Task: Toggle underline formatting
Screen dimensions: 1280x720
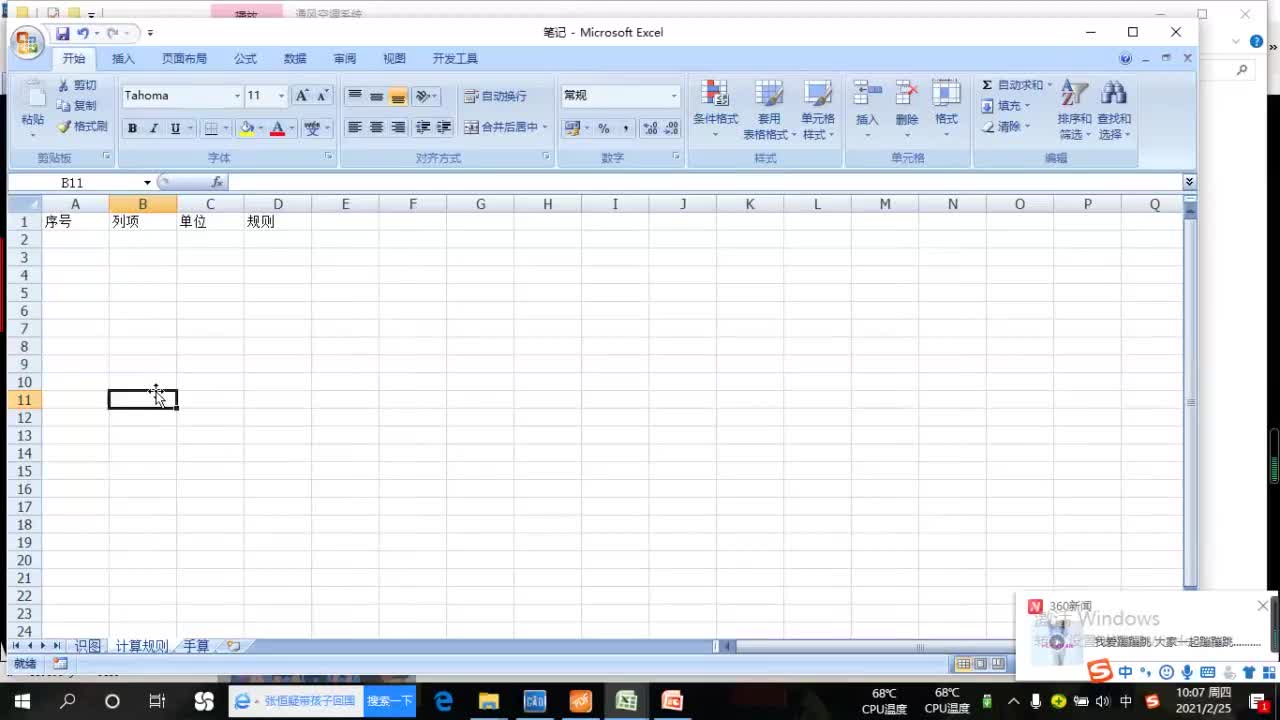Action: click(175, 128)
